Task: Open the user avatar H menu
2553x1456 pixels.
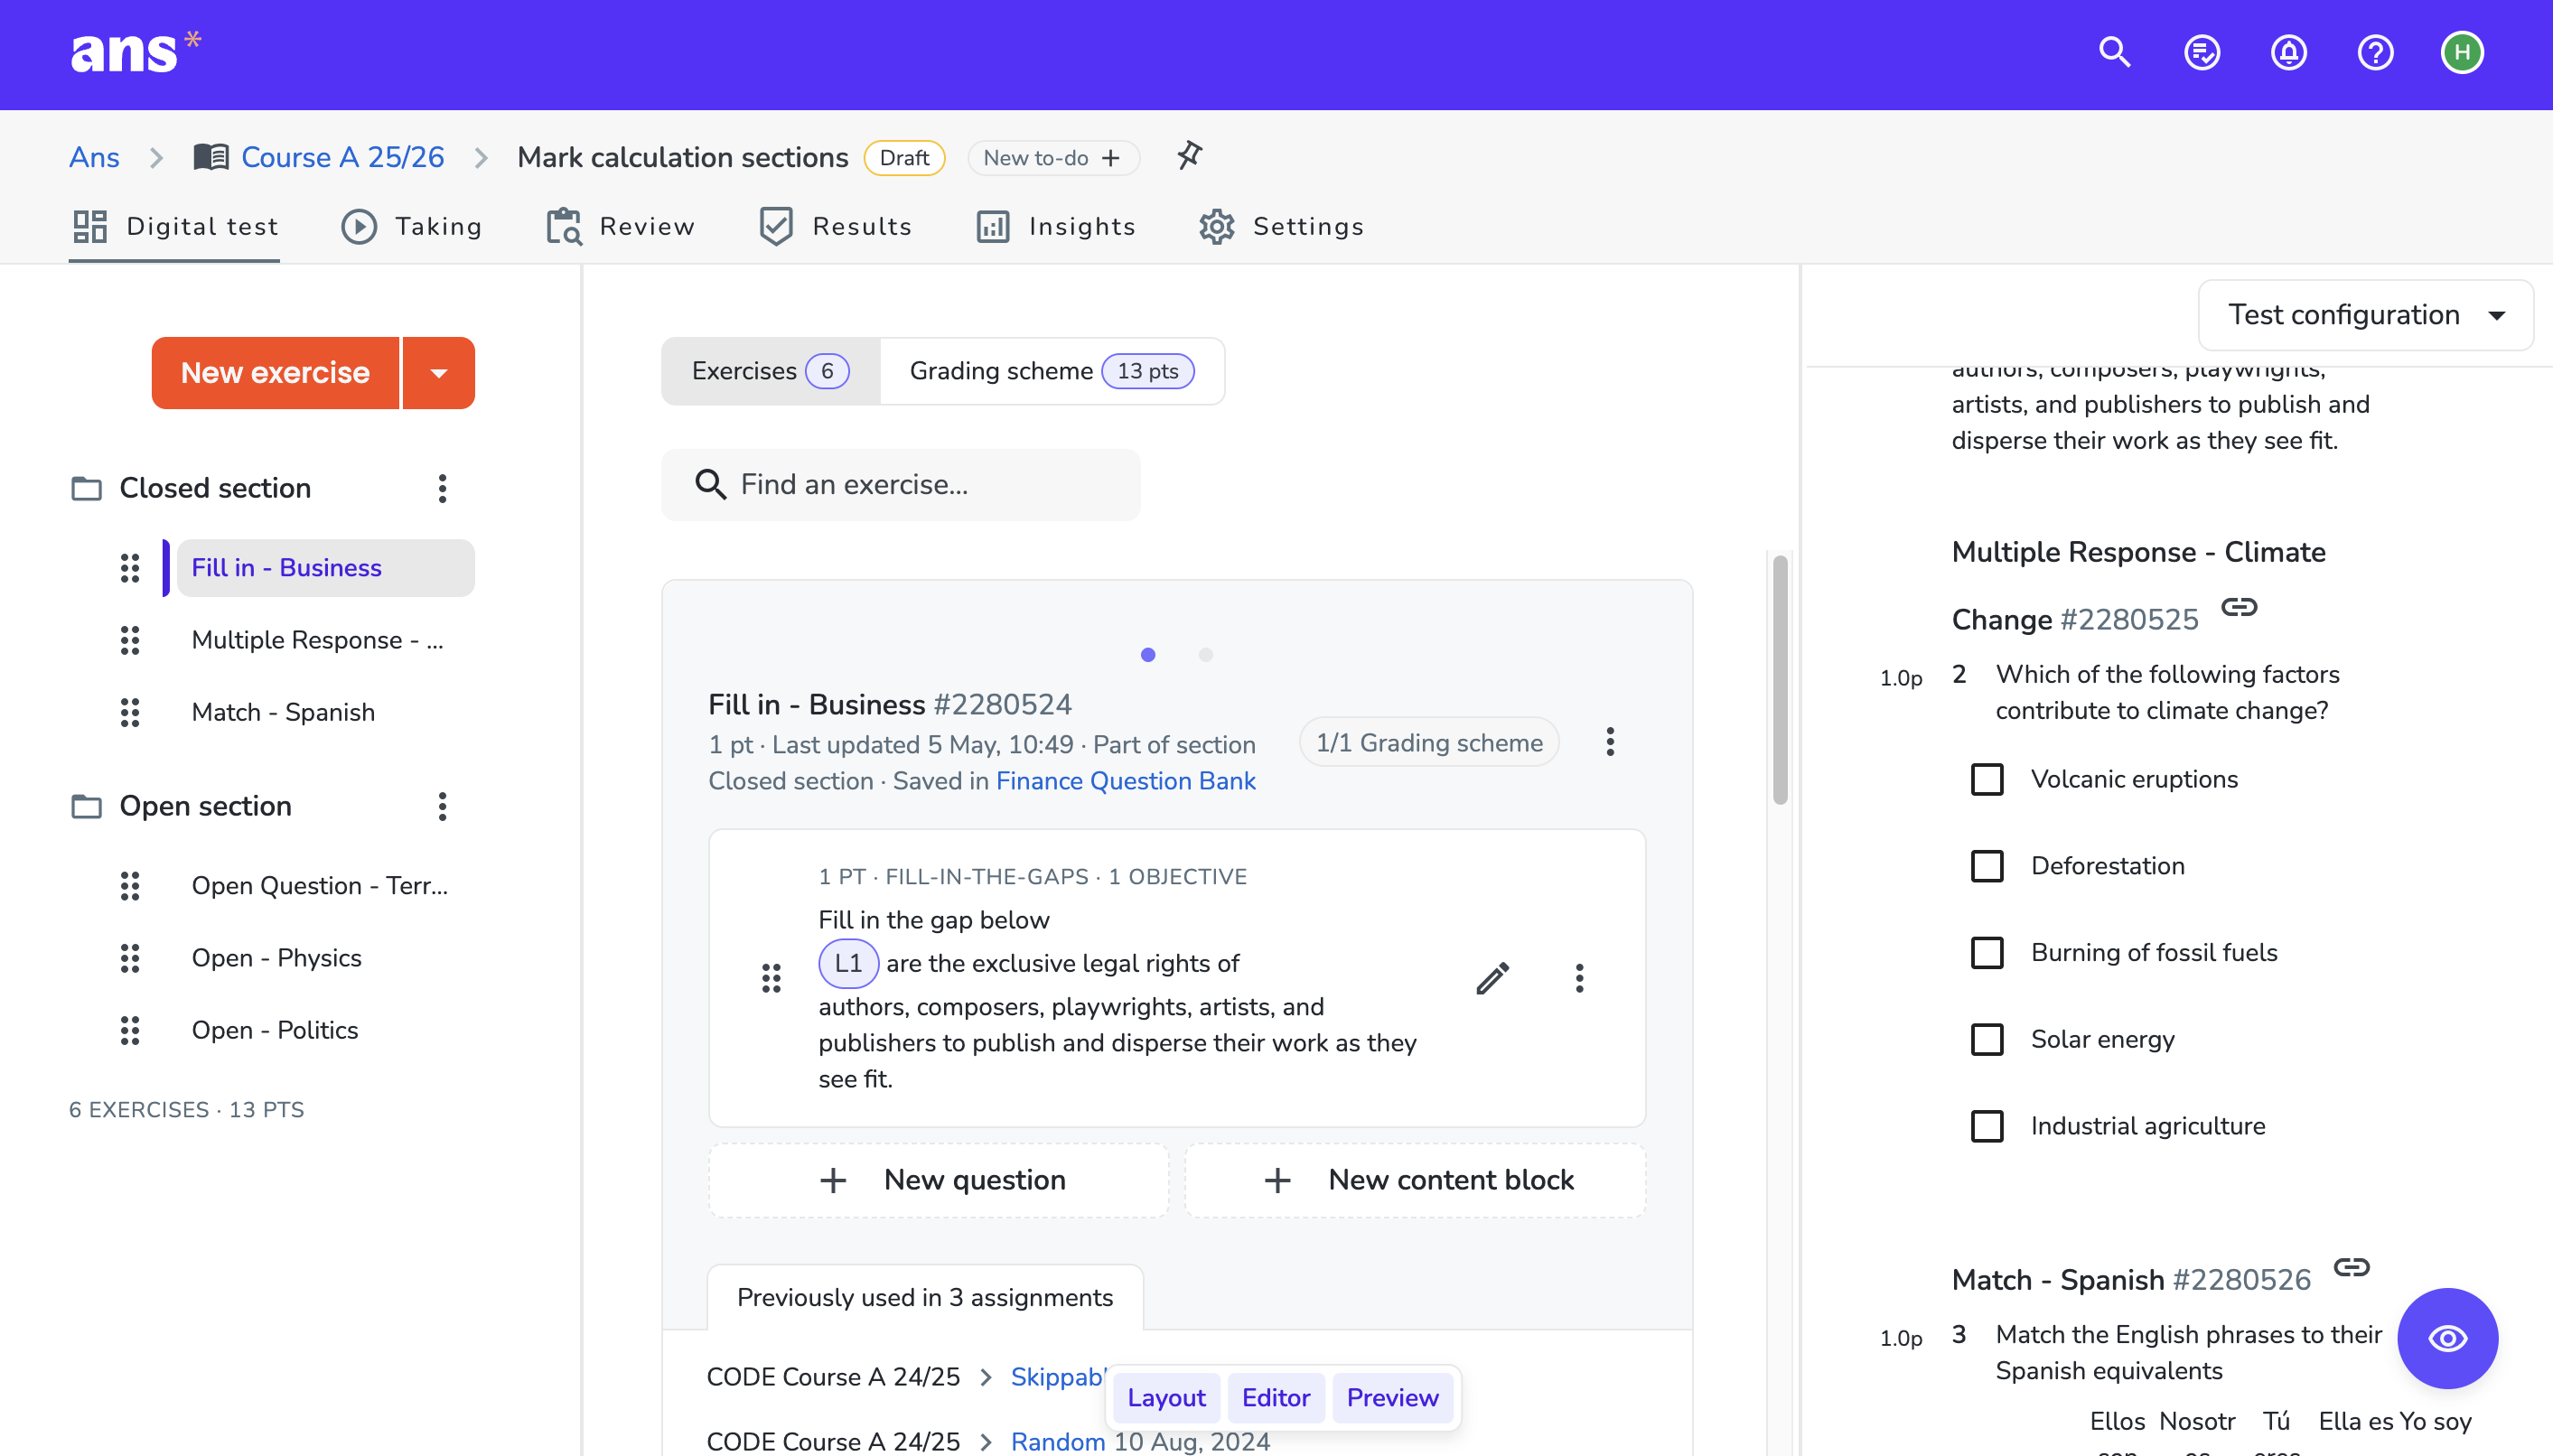Action: click(2462, 52)
